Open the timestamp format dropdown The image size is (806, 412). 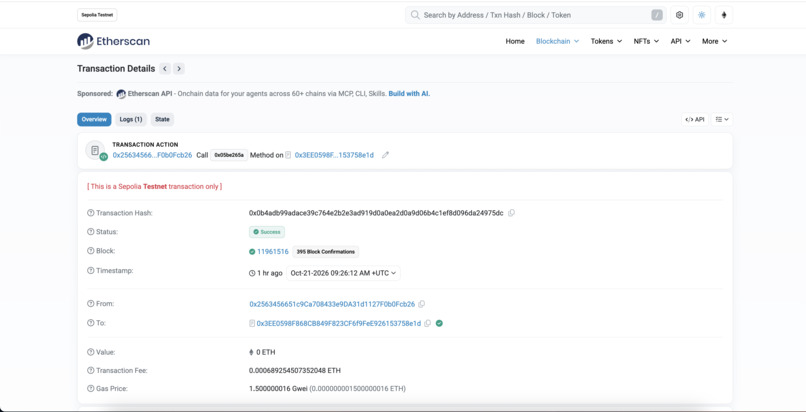(343, 273)
